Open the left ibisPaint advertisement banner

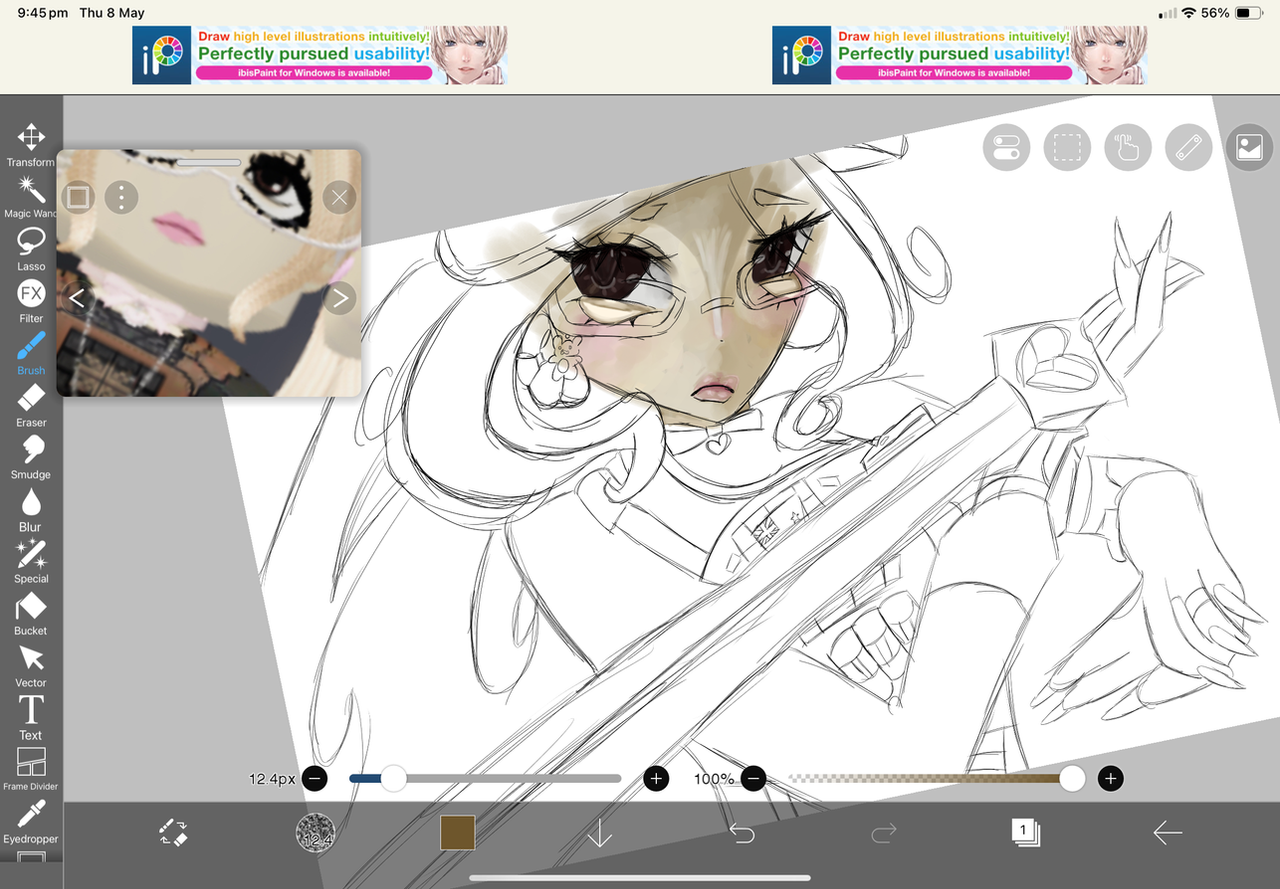click(320, 55)
